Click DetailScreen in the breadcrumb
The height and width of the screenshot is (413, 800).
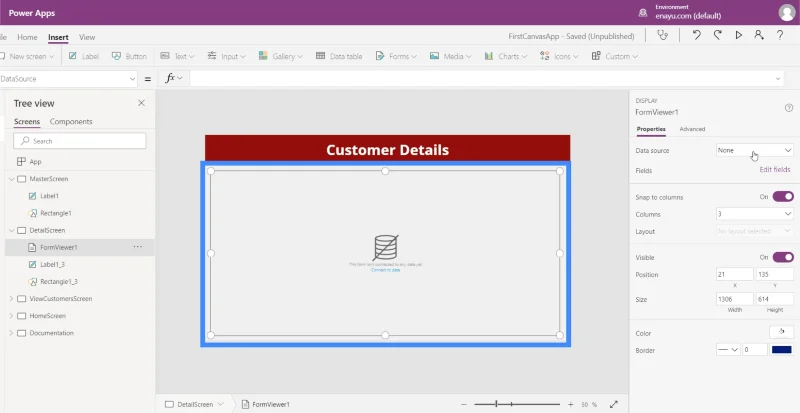pos(194,404)
